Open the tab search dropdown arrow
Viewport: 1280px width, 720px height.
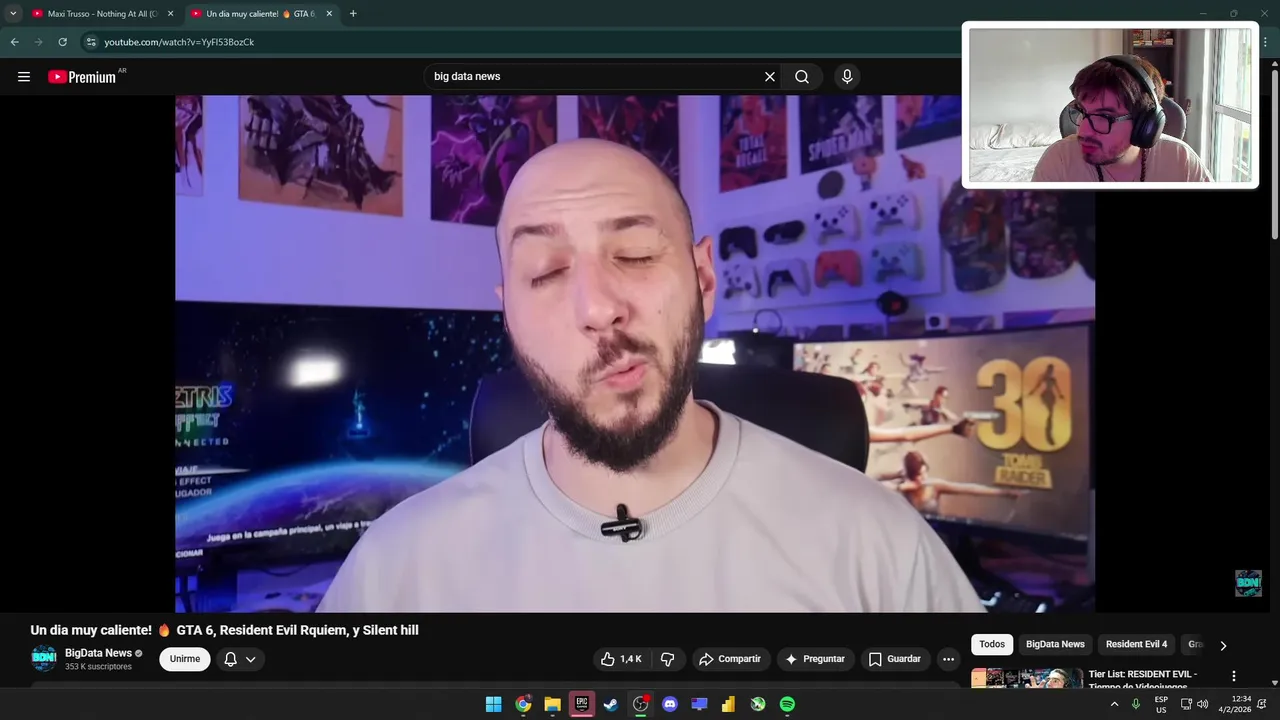coord(13,14)
